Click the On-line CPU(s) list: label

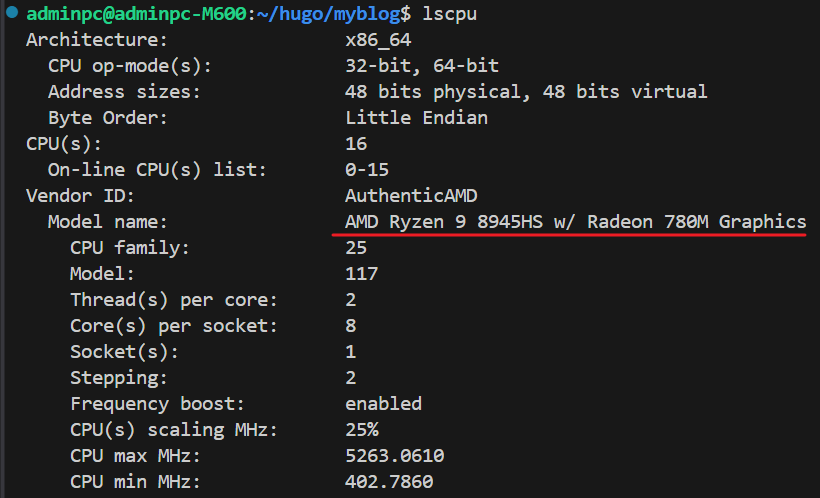(157, 170)
